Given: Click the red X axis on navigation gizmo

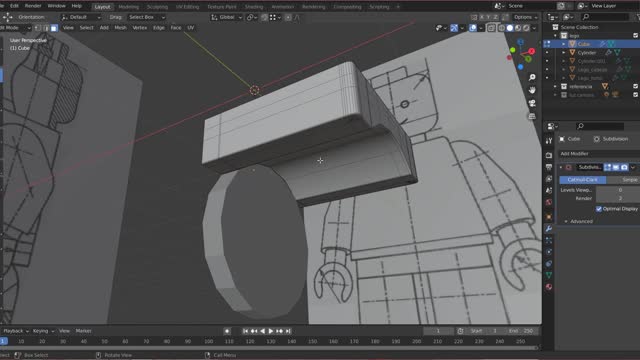Looking at the screenshot, I should (531, 51).
